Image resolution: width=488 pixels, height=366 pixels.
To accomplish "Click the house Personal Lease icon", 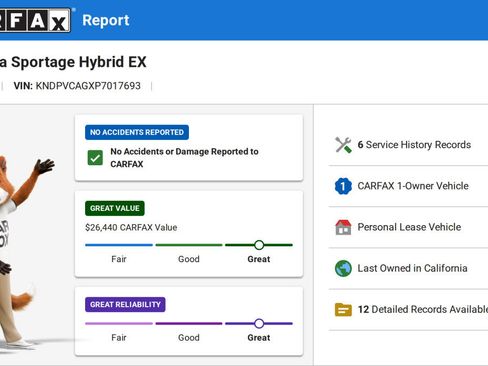I will point(343,227).
